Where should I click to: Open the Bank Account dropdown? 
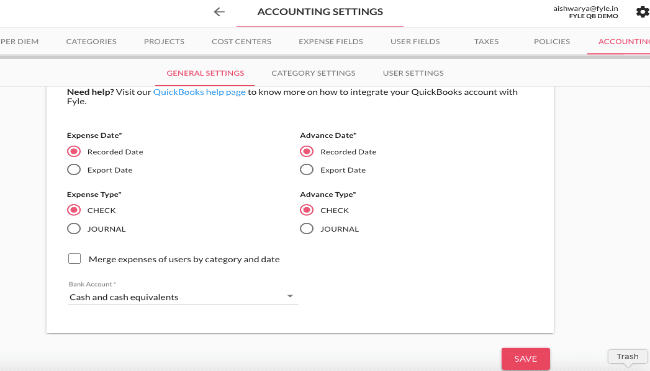183,297
